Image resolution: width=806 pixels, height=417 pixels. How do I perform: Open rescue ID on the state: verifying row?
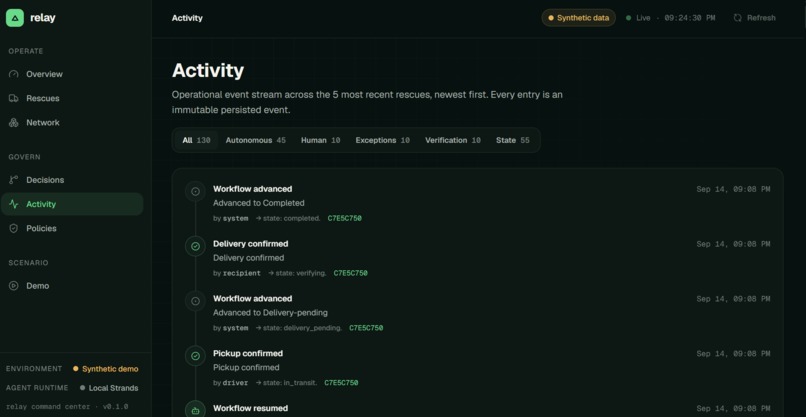point(351,274)
